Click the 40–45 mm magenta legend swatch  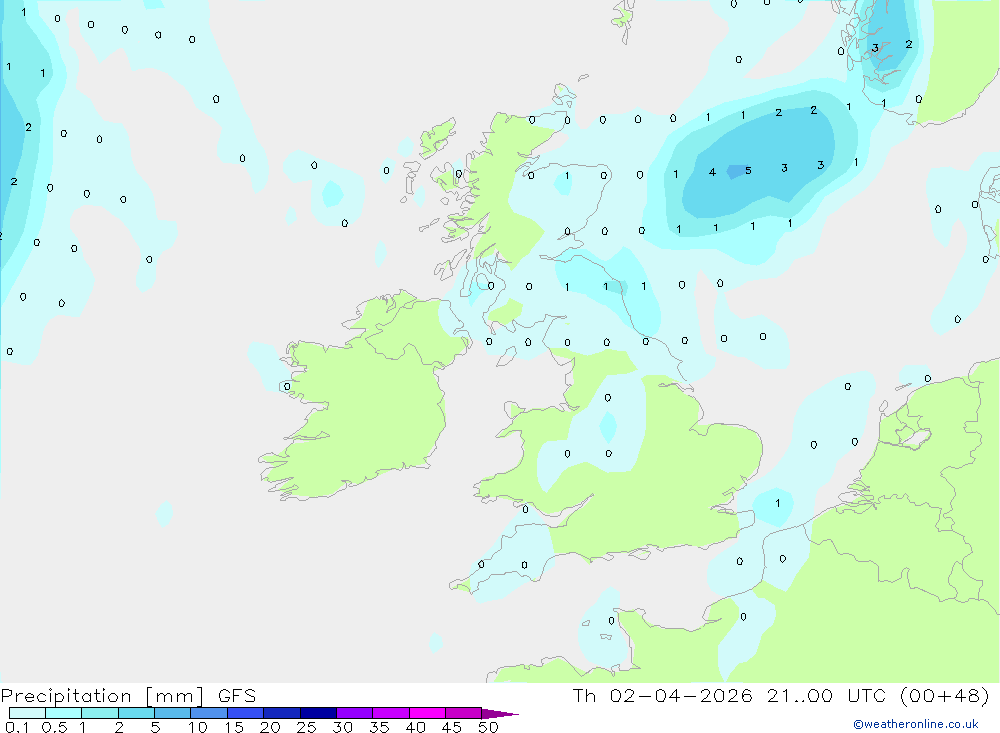[427, 713]
